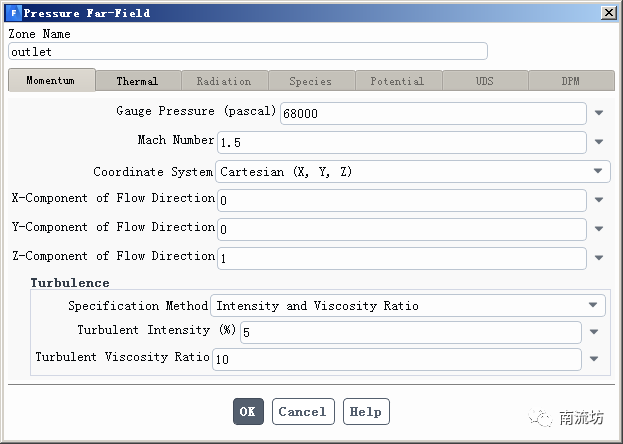The width and height of the screenshot is (623, 444).
Task: Open the Species tab
Action: 310,81
